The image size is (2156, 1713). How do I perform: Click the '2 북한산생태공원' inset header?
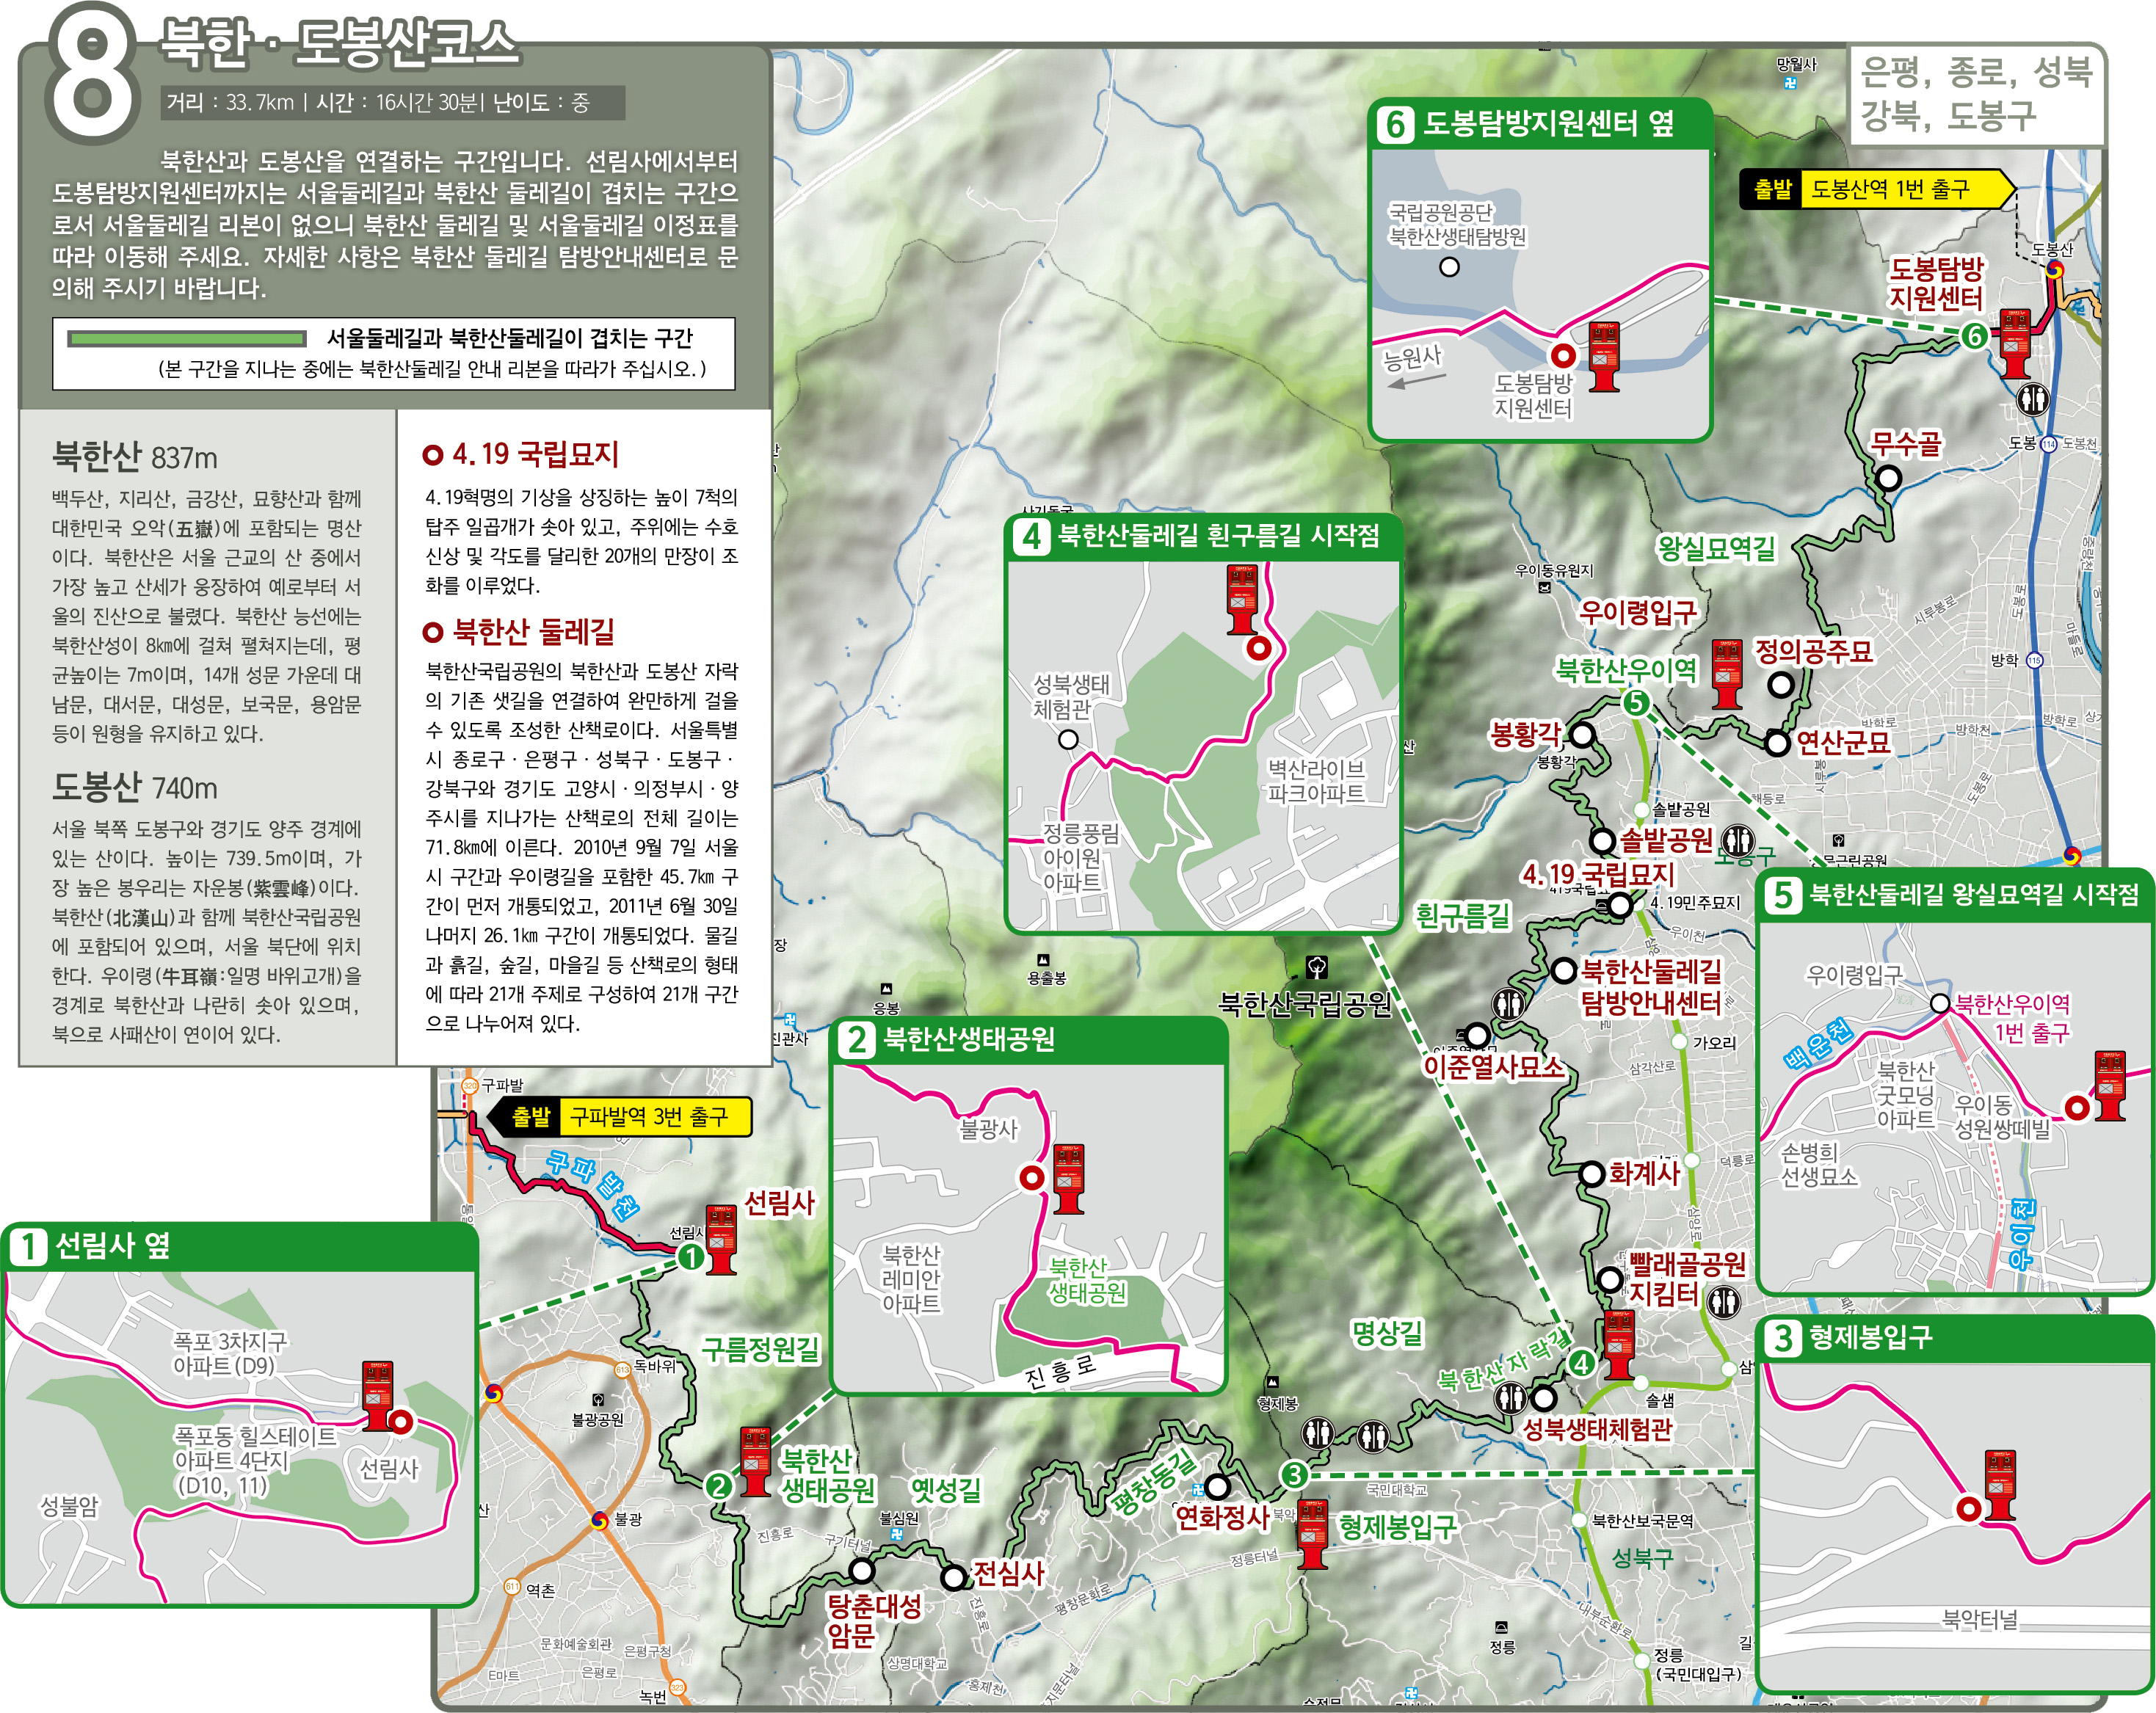1029,1040
